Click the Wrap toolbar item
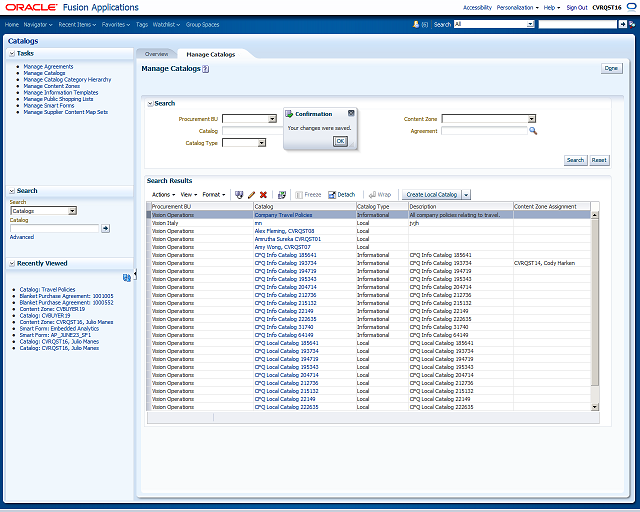640x512 pixels. (x=380, y=195)
